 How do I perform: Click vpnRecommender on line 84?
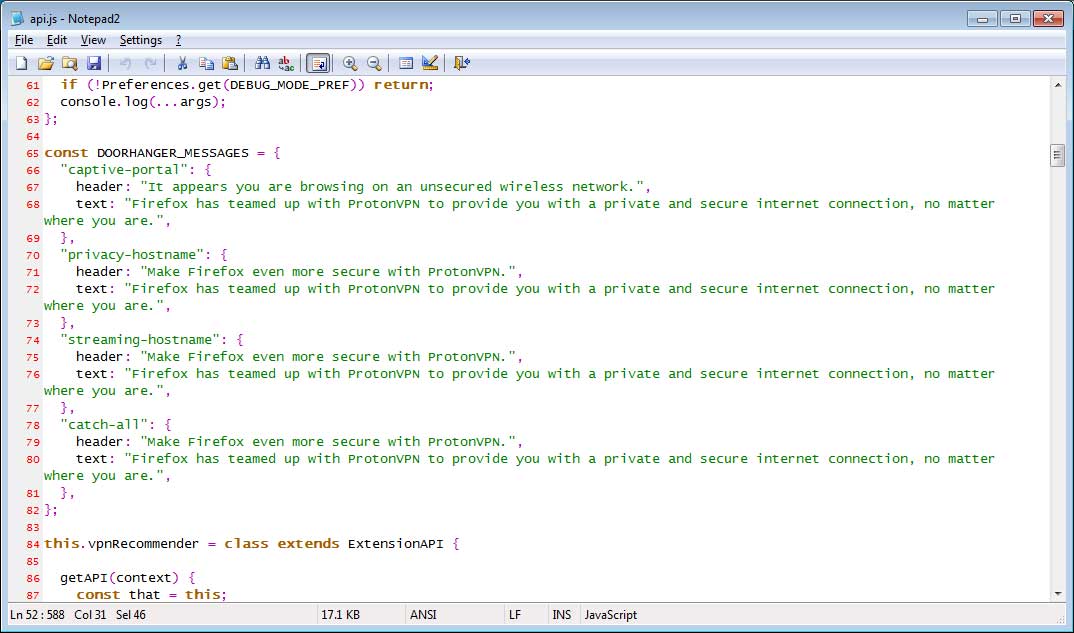[144, 544]
